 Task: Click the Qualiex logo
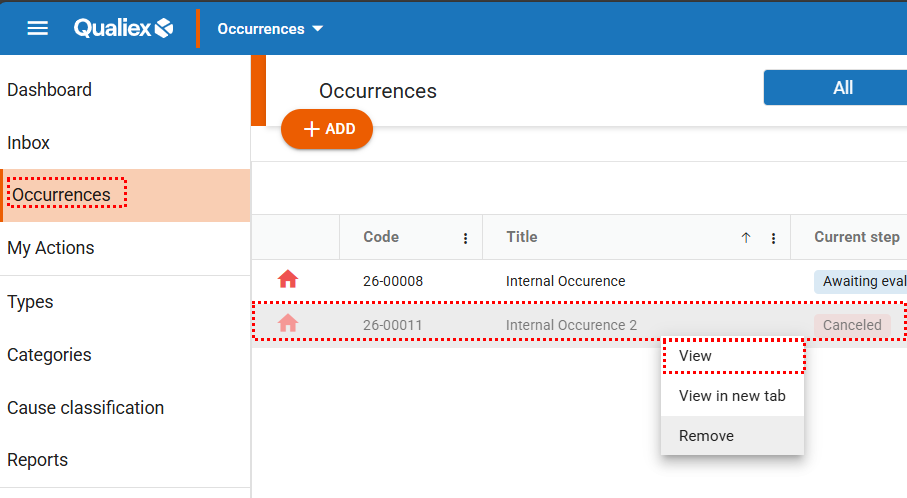click(x=124, y=28)
